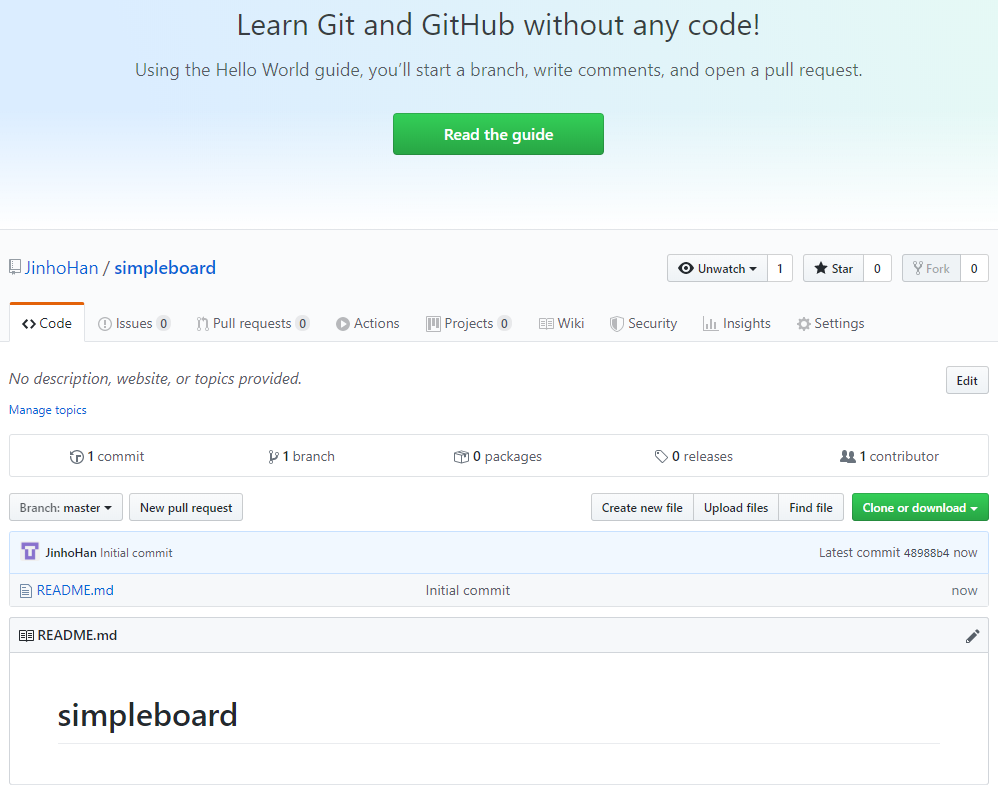Screen dimensions: 998x791
Task: Click New pull request
Action: tap(186, 507)
